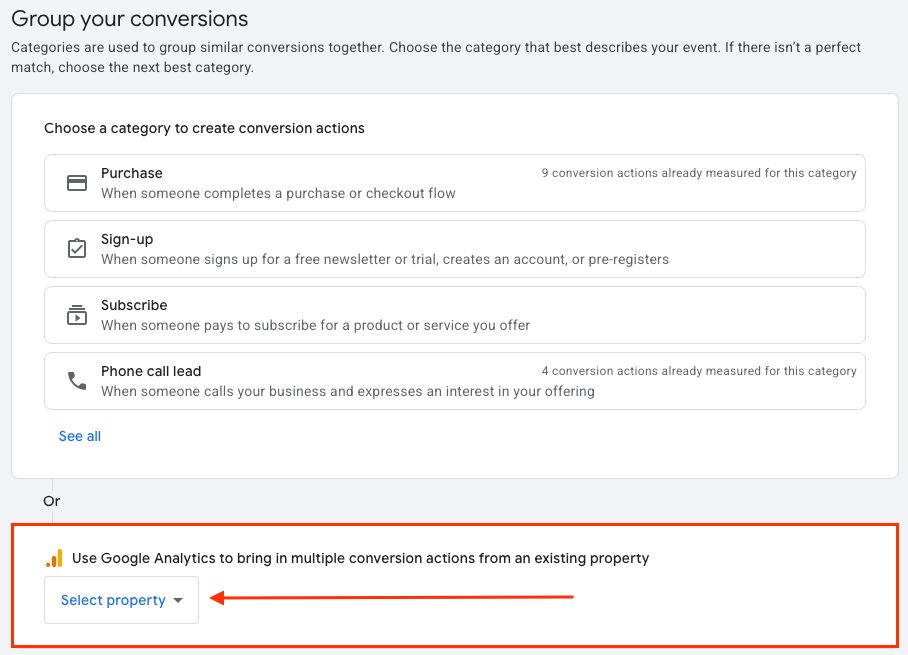Viewport: 908px width, 655px height.
Task: Choose the Purchase category title
Action: 132,173
